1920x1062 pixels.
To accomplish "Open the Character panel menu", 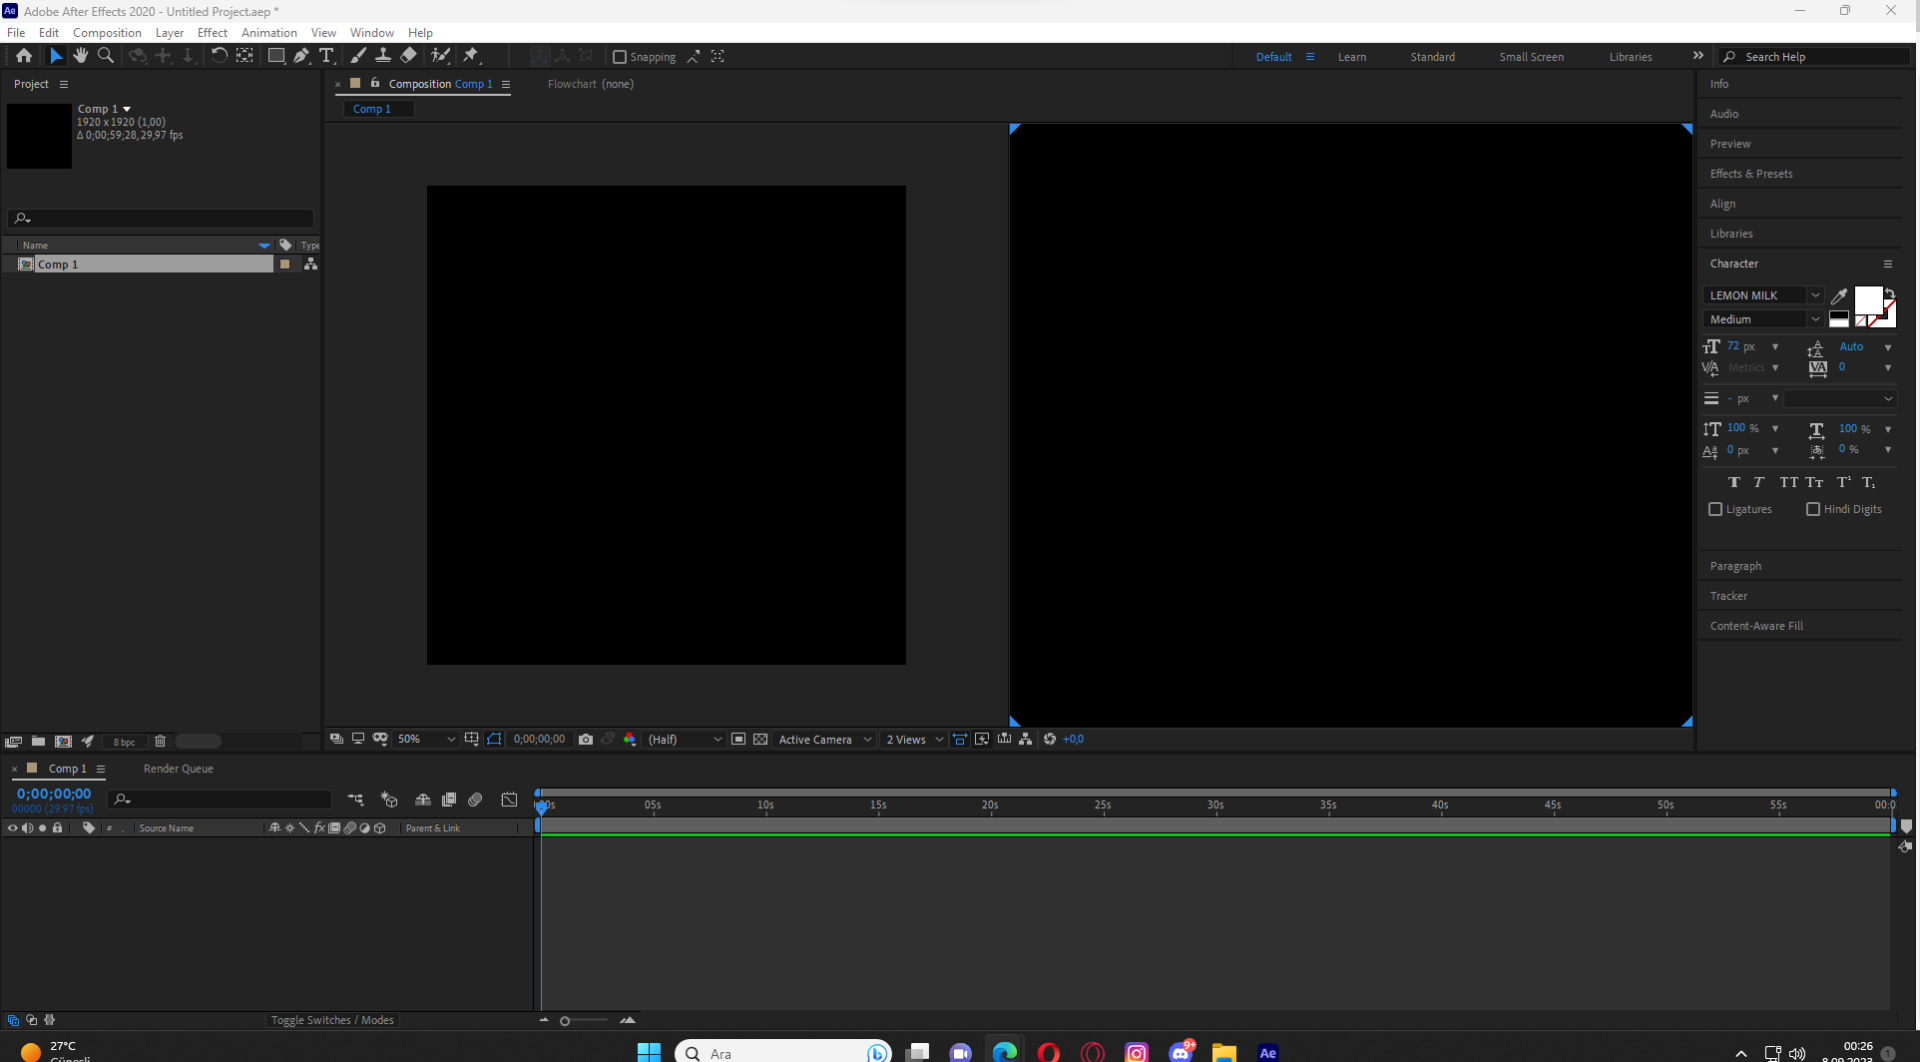I will click(1888, 264).
